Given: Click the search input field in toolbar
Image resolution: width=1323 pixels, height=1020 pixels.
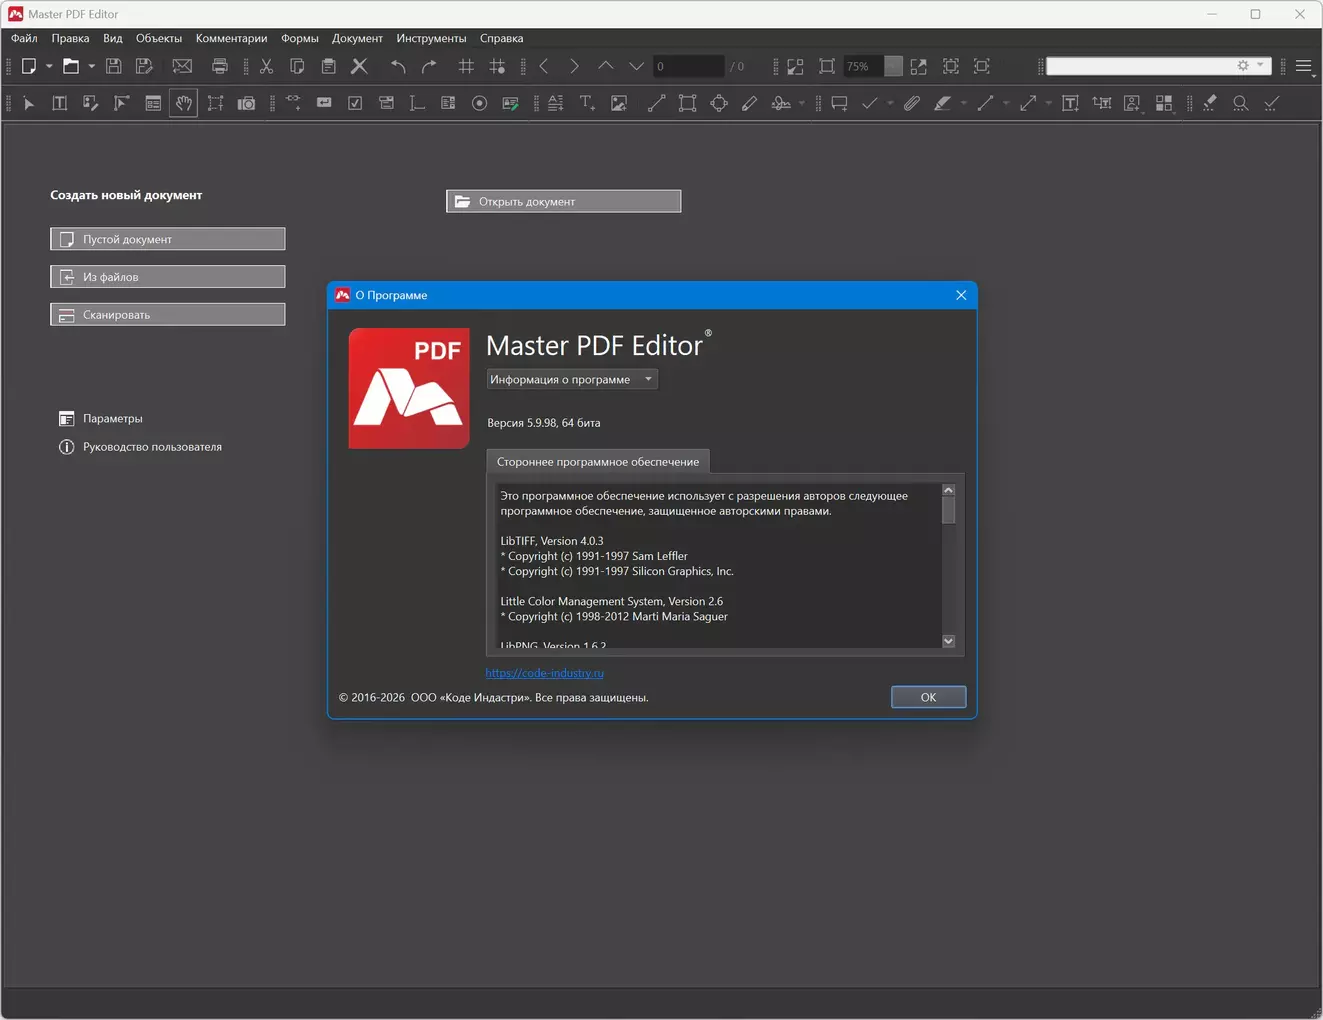Looking at the screenshot, I should coord(1138,66).
